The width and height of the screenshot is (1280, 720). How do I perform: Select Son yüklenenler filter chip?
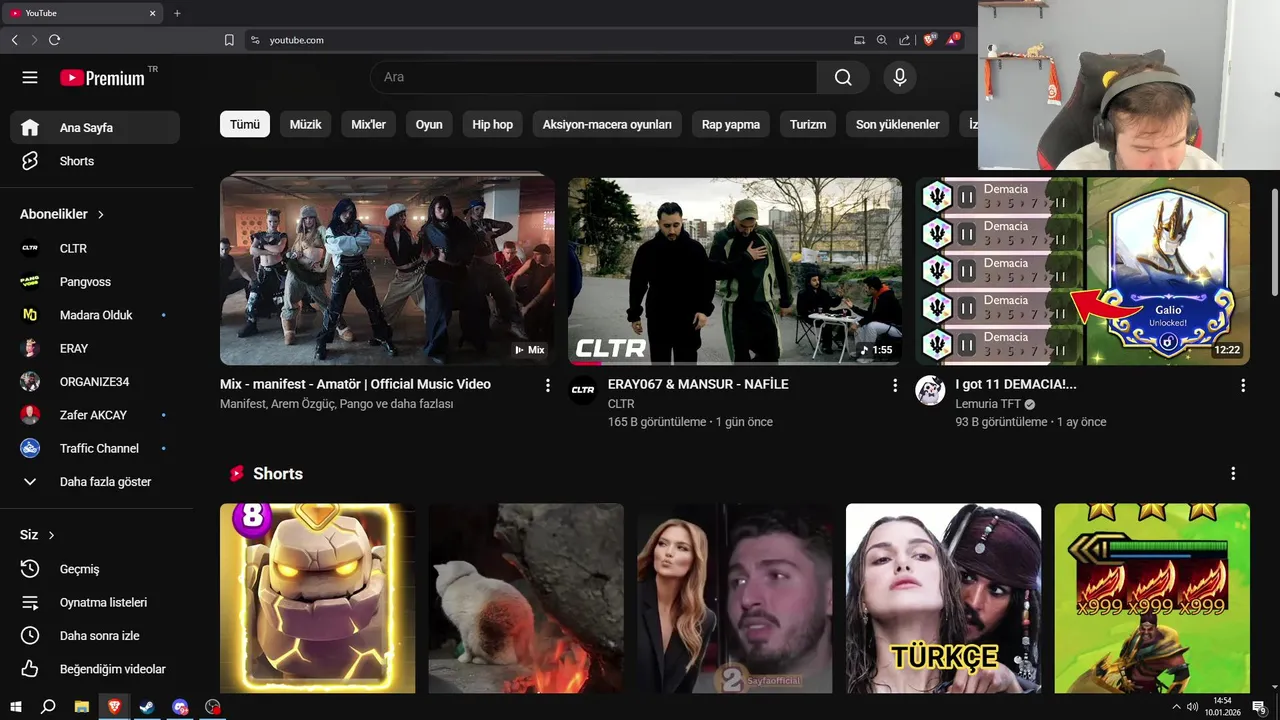898,124
